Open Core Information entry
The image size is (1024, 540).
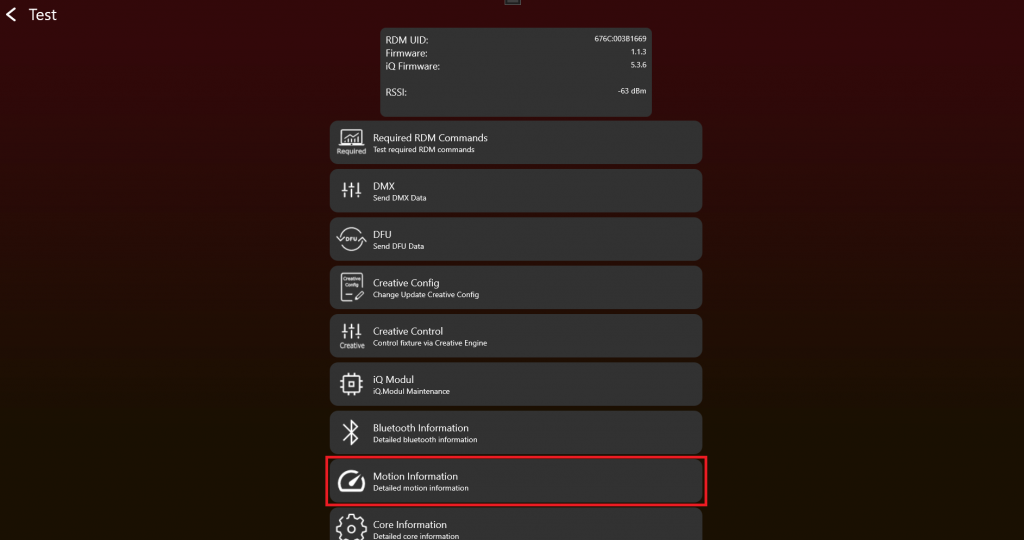click(x=516, y=524)
